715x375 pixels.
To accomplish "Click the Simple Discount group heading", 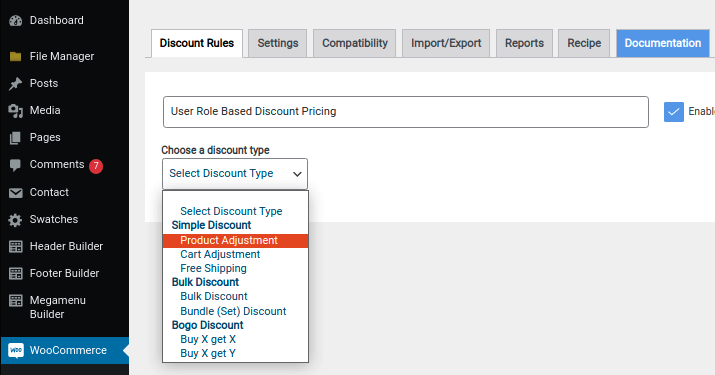I will [x=211, y=225].
